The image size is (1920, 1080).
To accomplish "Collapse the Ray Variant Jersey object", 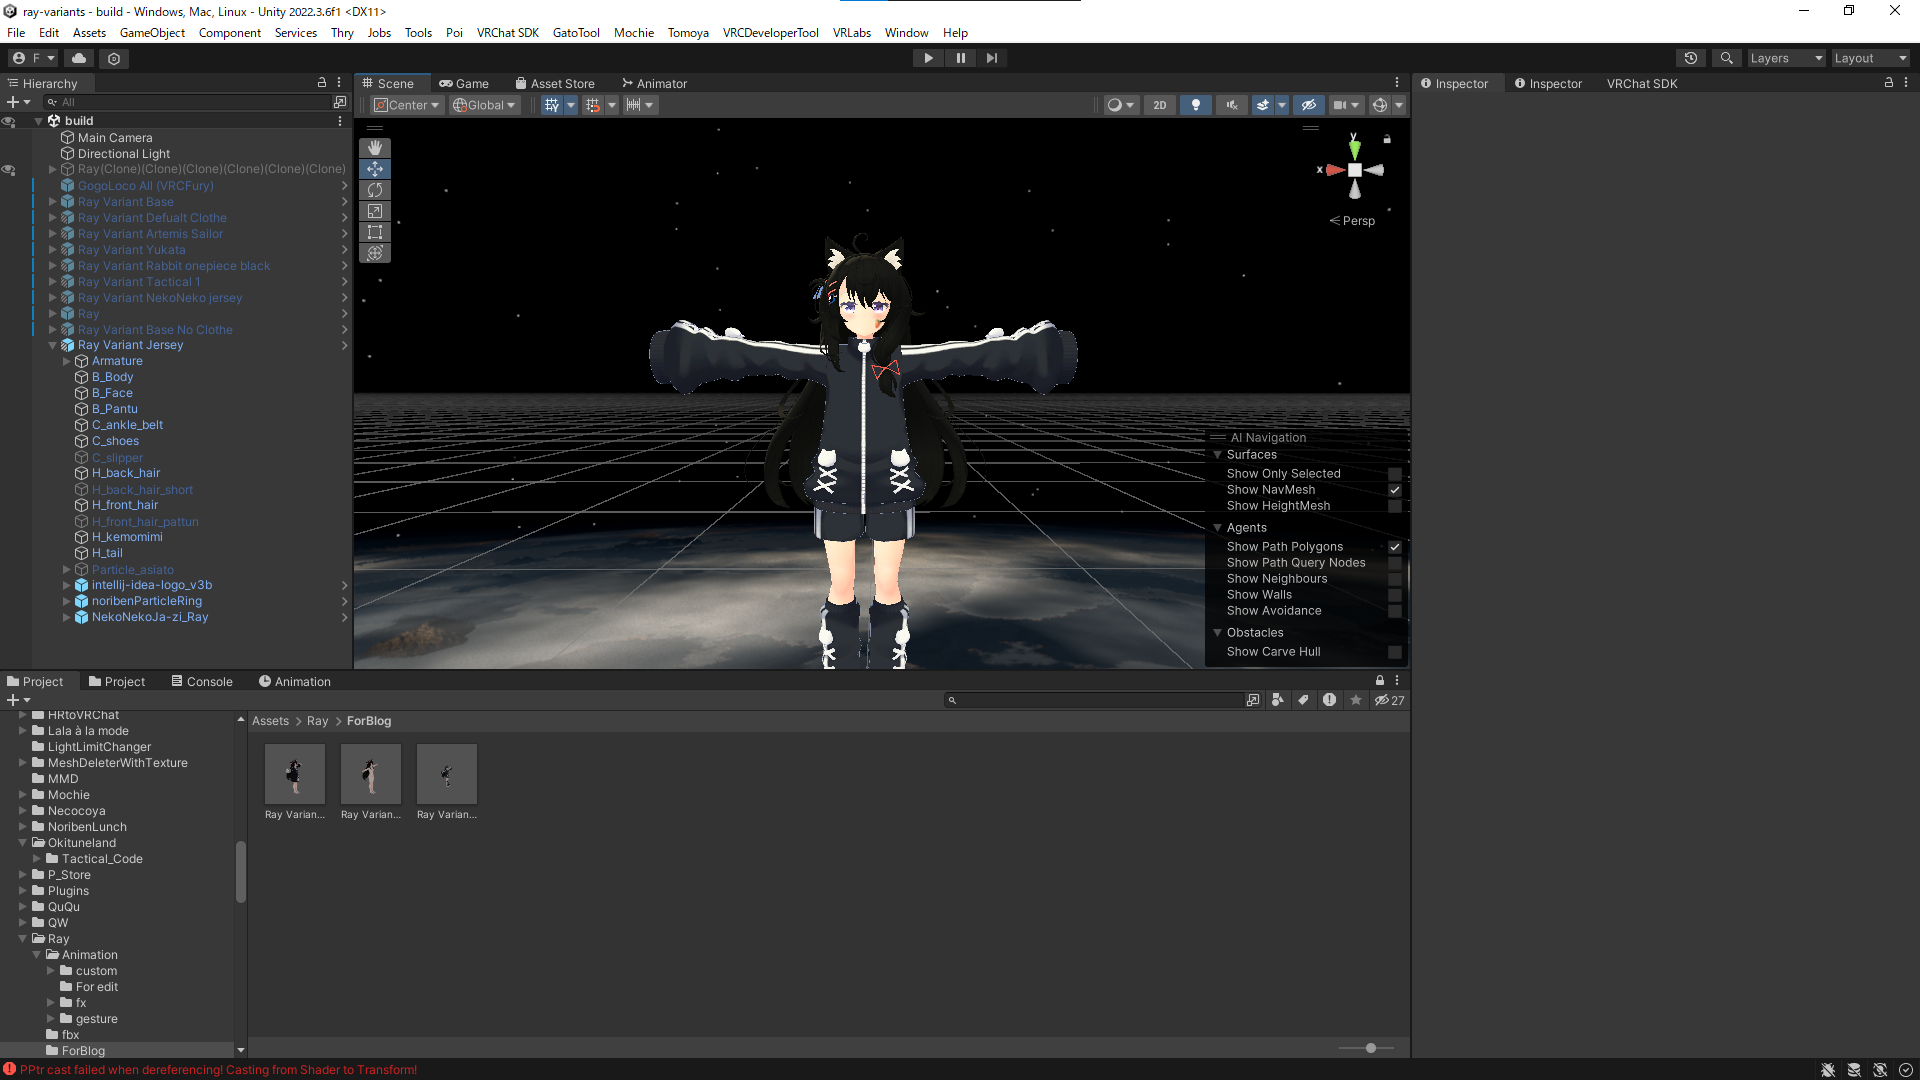I will point(53,345).
